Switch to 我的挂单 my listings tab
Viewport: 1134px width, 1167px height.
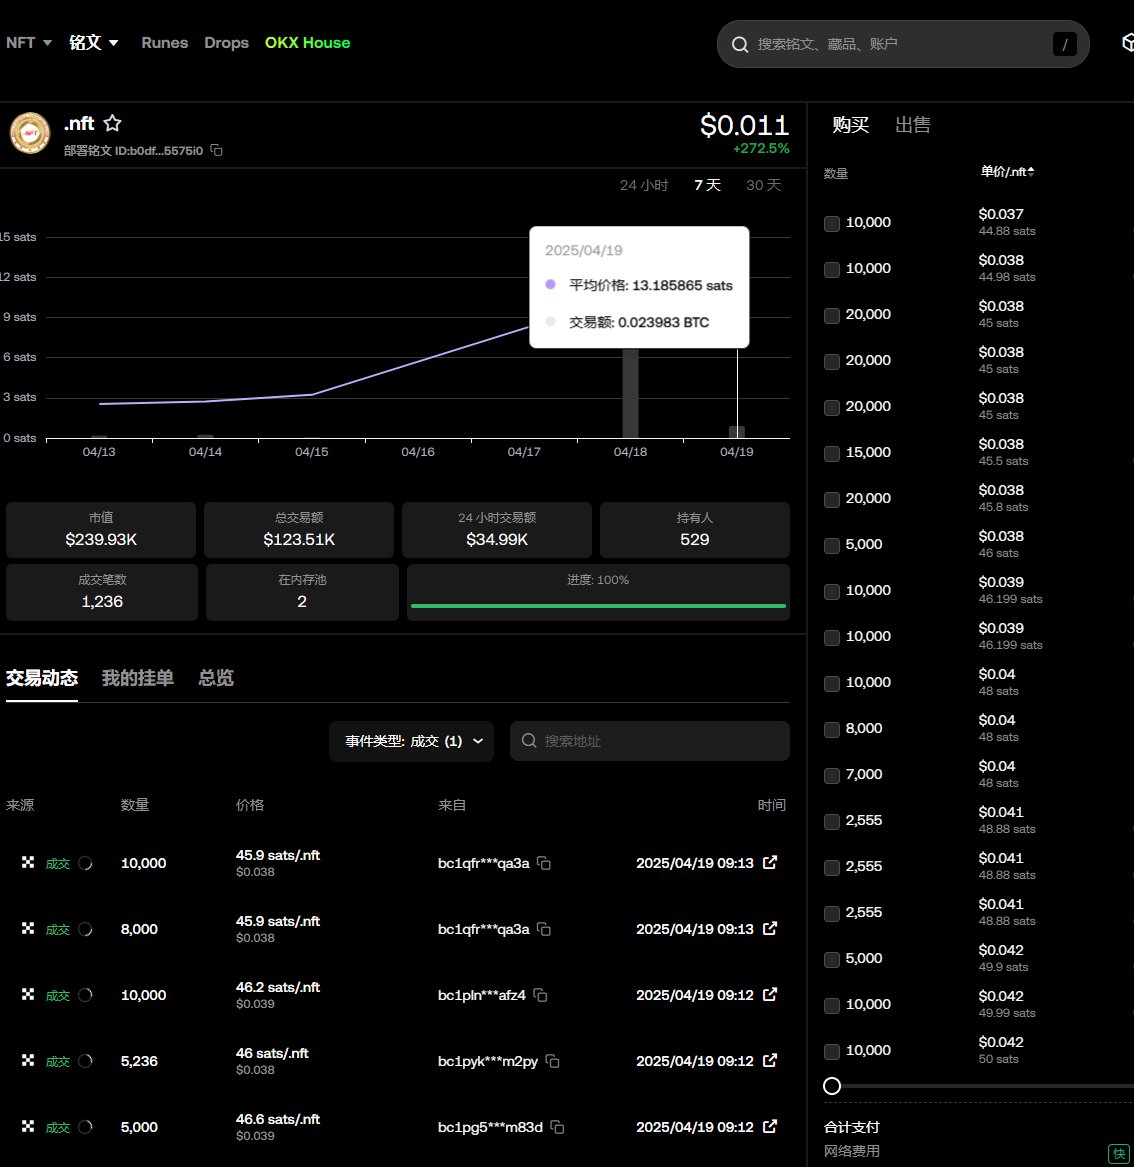click(138, 678)
